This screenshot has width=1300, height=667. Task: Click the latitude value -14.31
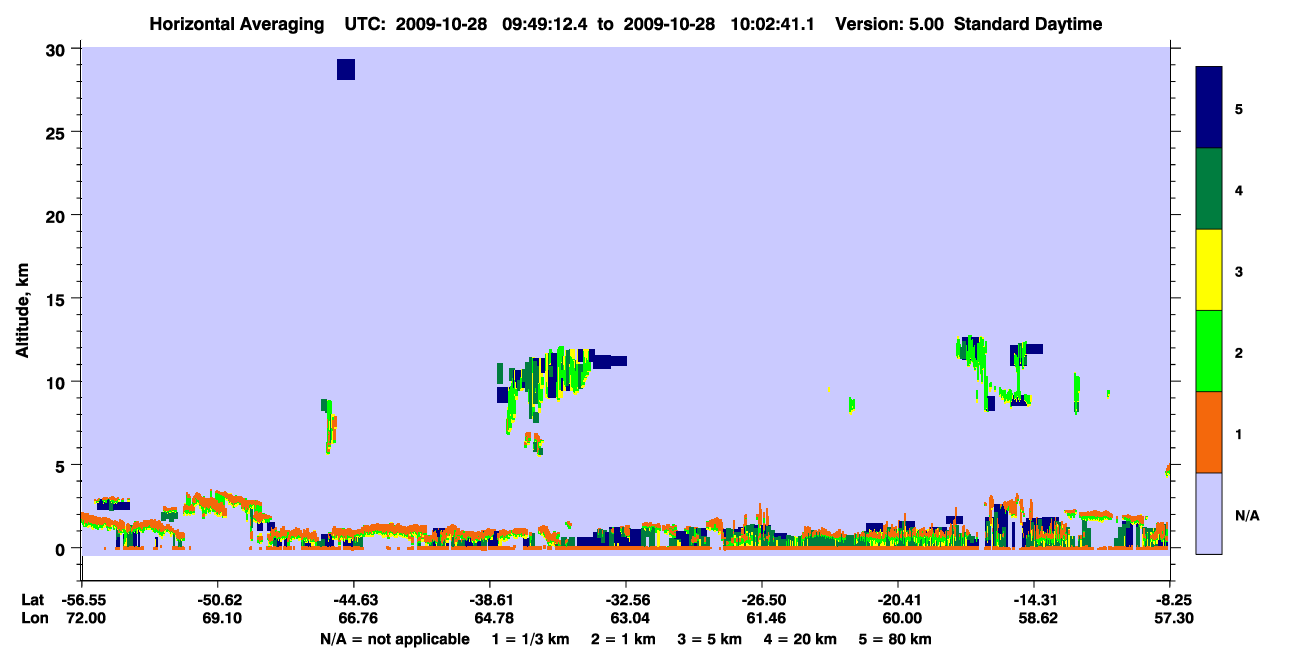click(x=1034, y=600)
